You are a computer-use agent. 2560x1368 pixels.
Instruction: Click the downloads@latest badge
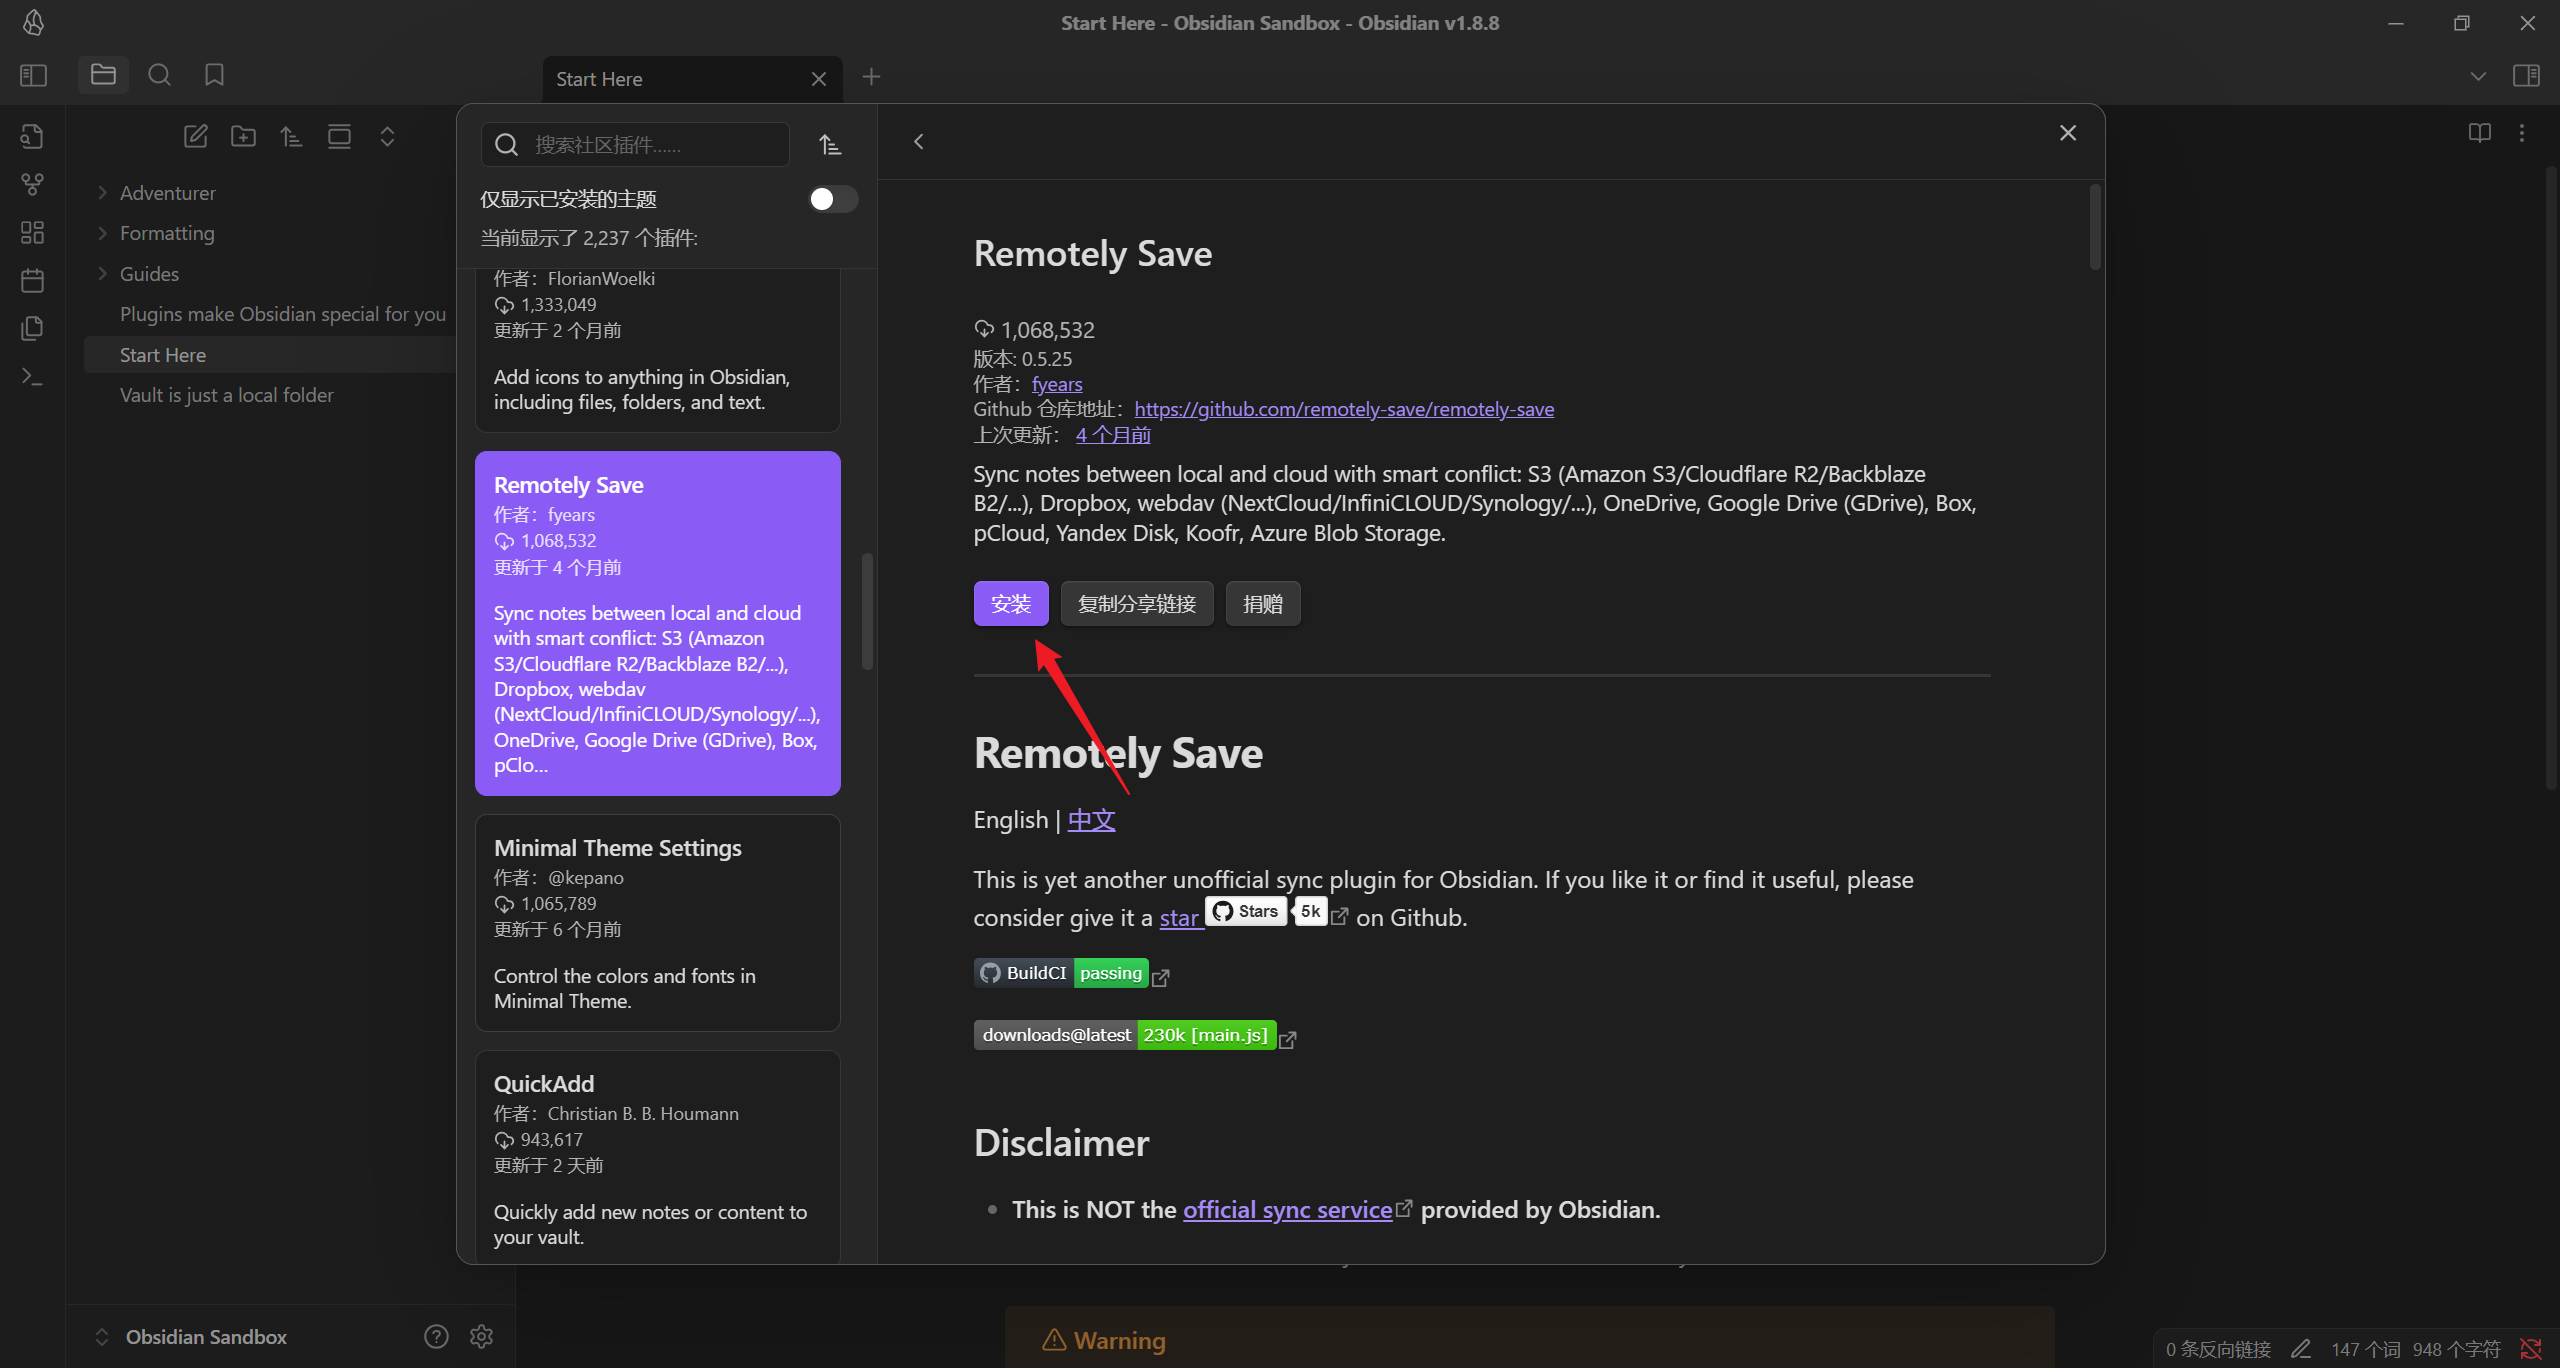(1125, 1035)
